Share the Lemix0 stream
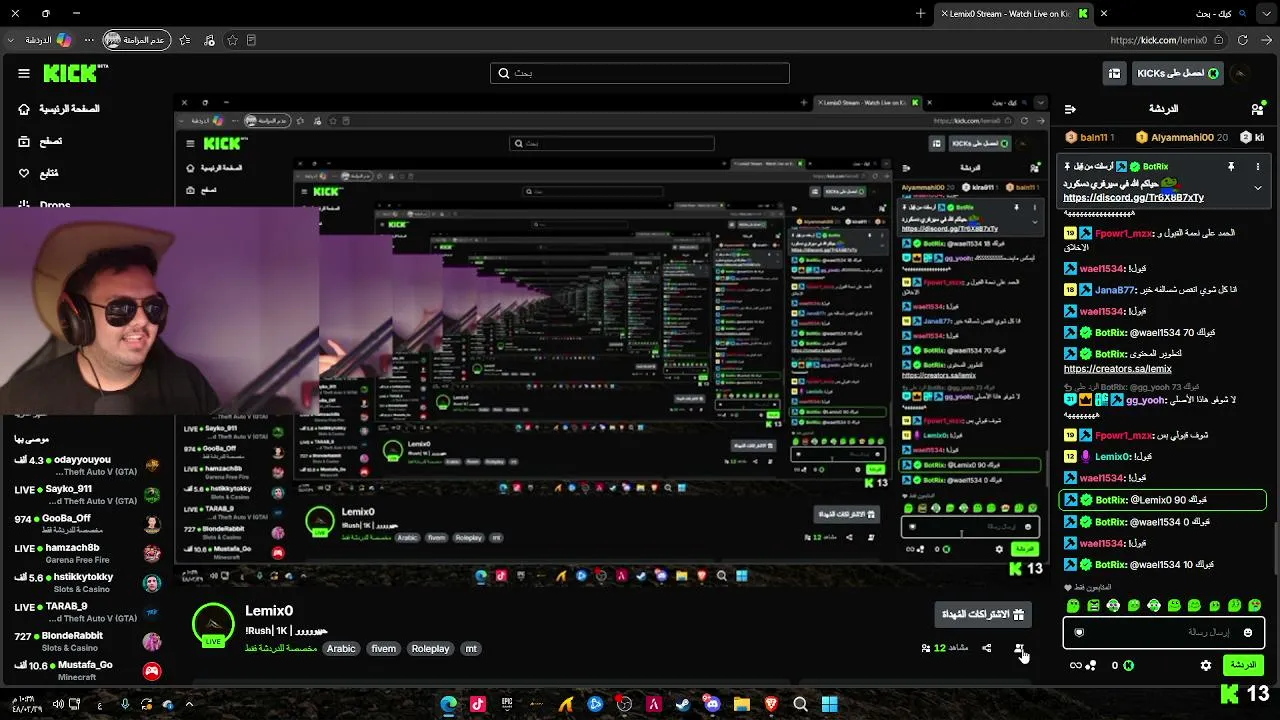This screenshot has height=720, width=1280. tap(987, 648)
